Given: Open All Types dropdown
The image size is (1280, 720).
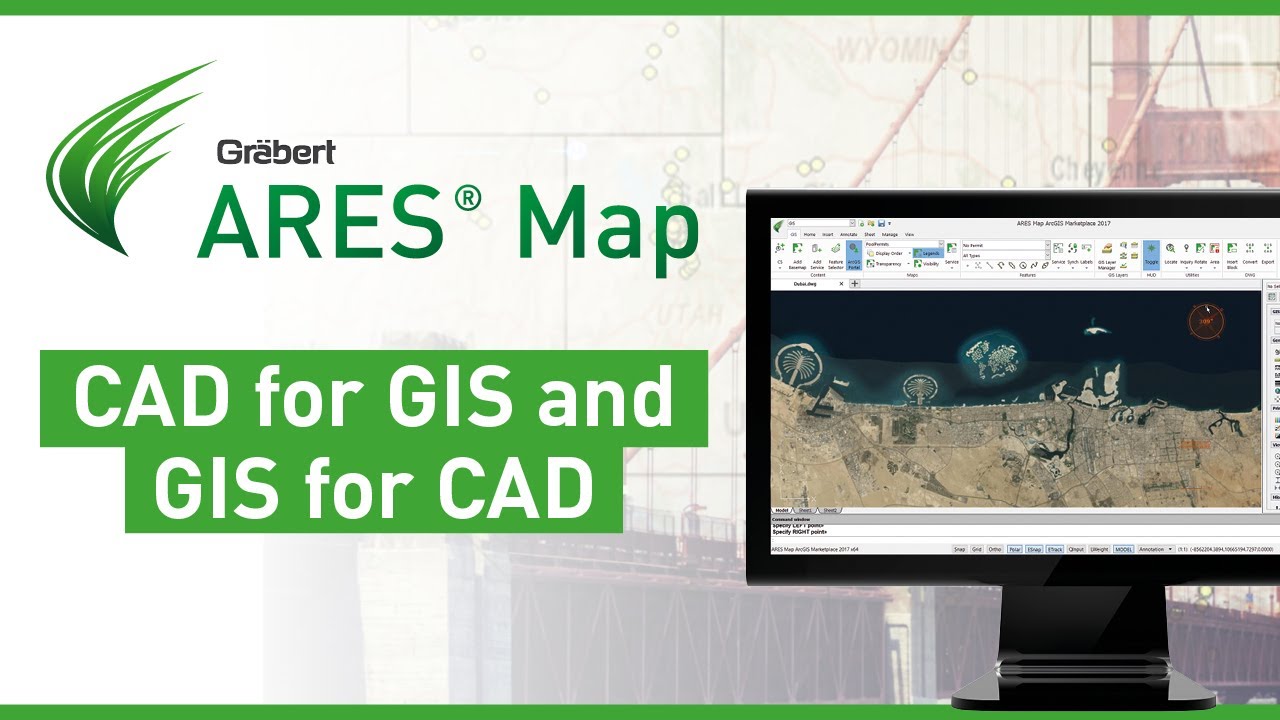Looking at the screenshot, I should 1006,256.
